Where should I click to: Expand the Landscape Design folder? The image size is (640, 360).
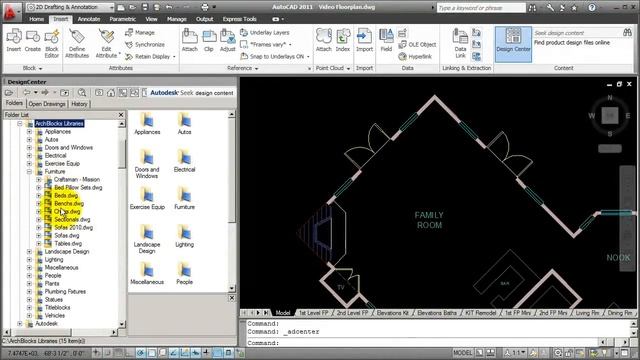[x=29, y=251]
